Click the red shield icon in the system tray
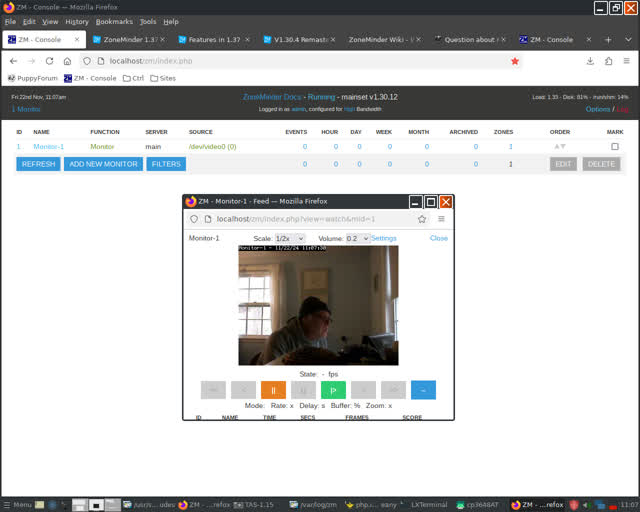Image resolution: width=640 pixels, height=512 pixels. 574,505
